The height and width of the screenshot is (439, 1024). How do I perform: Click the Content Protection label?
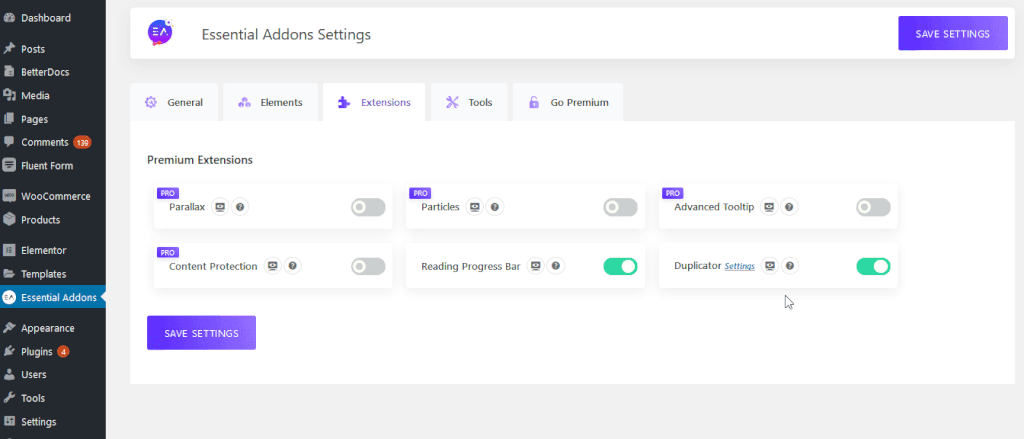coord(213,266)
